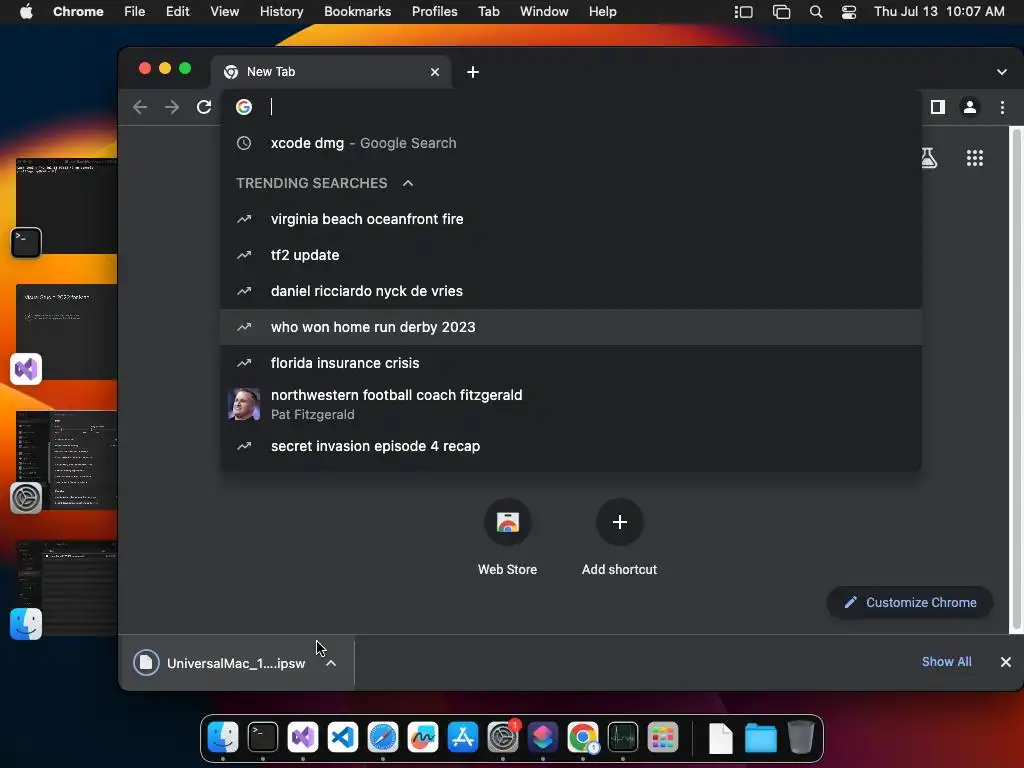Open Finder from the Dock
1024x768 pixels.
coord(223,737)
